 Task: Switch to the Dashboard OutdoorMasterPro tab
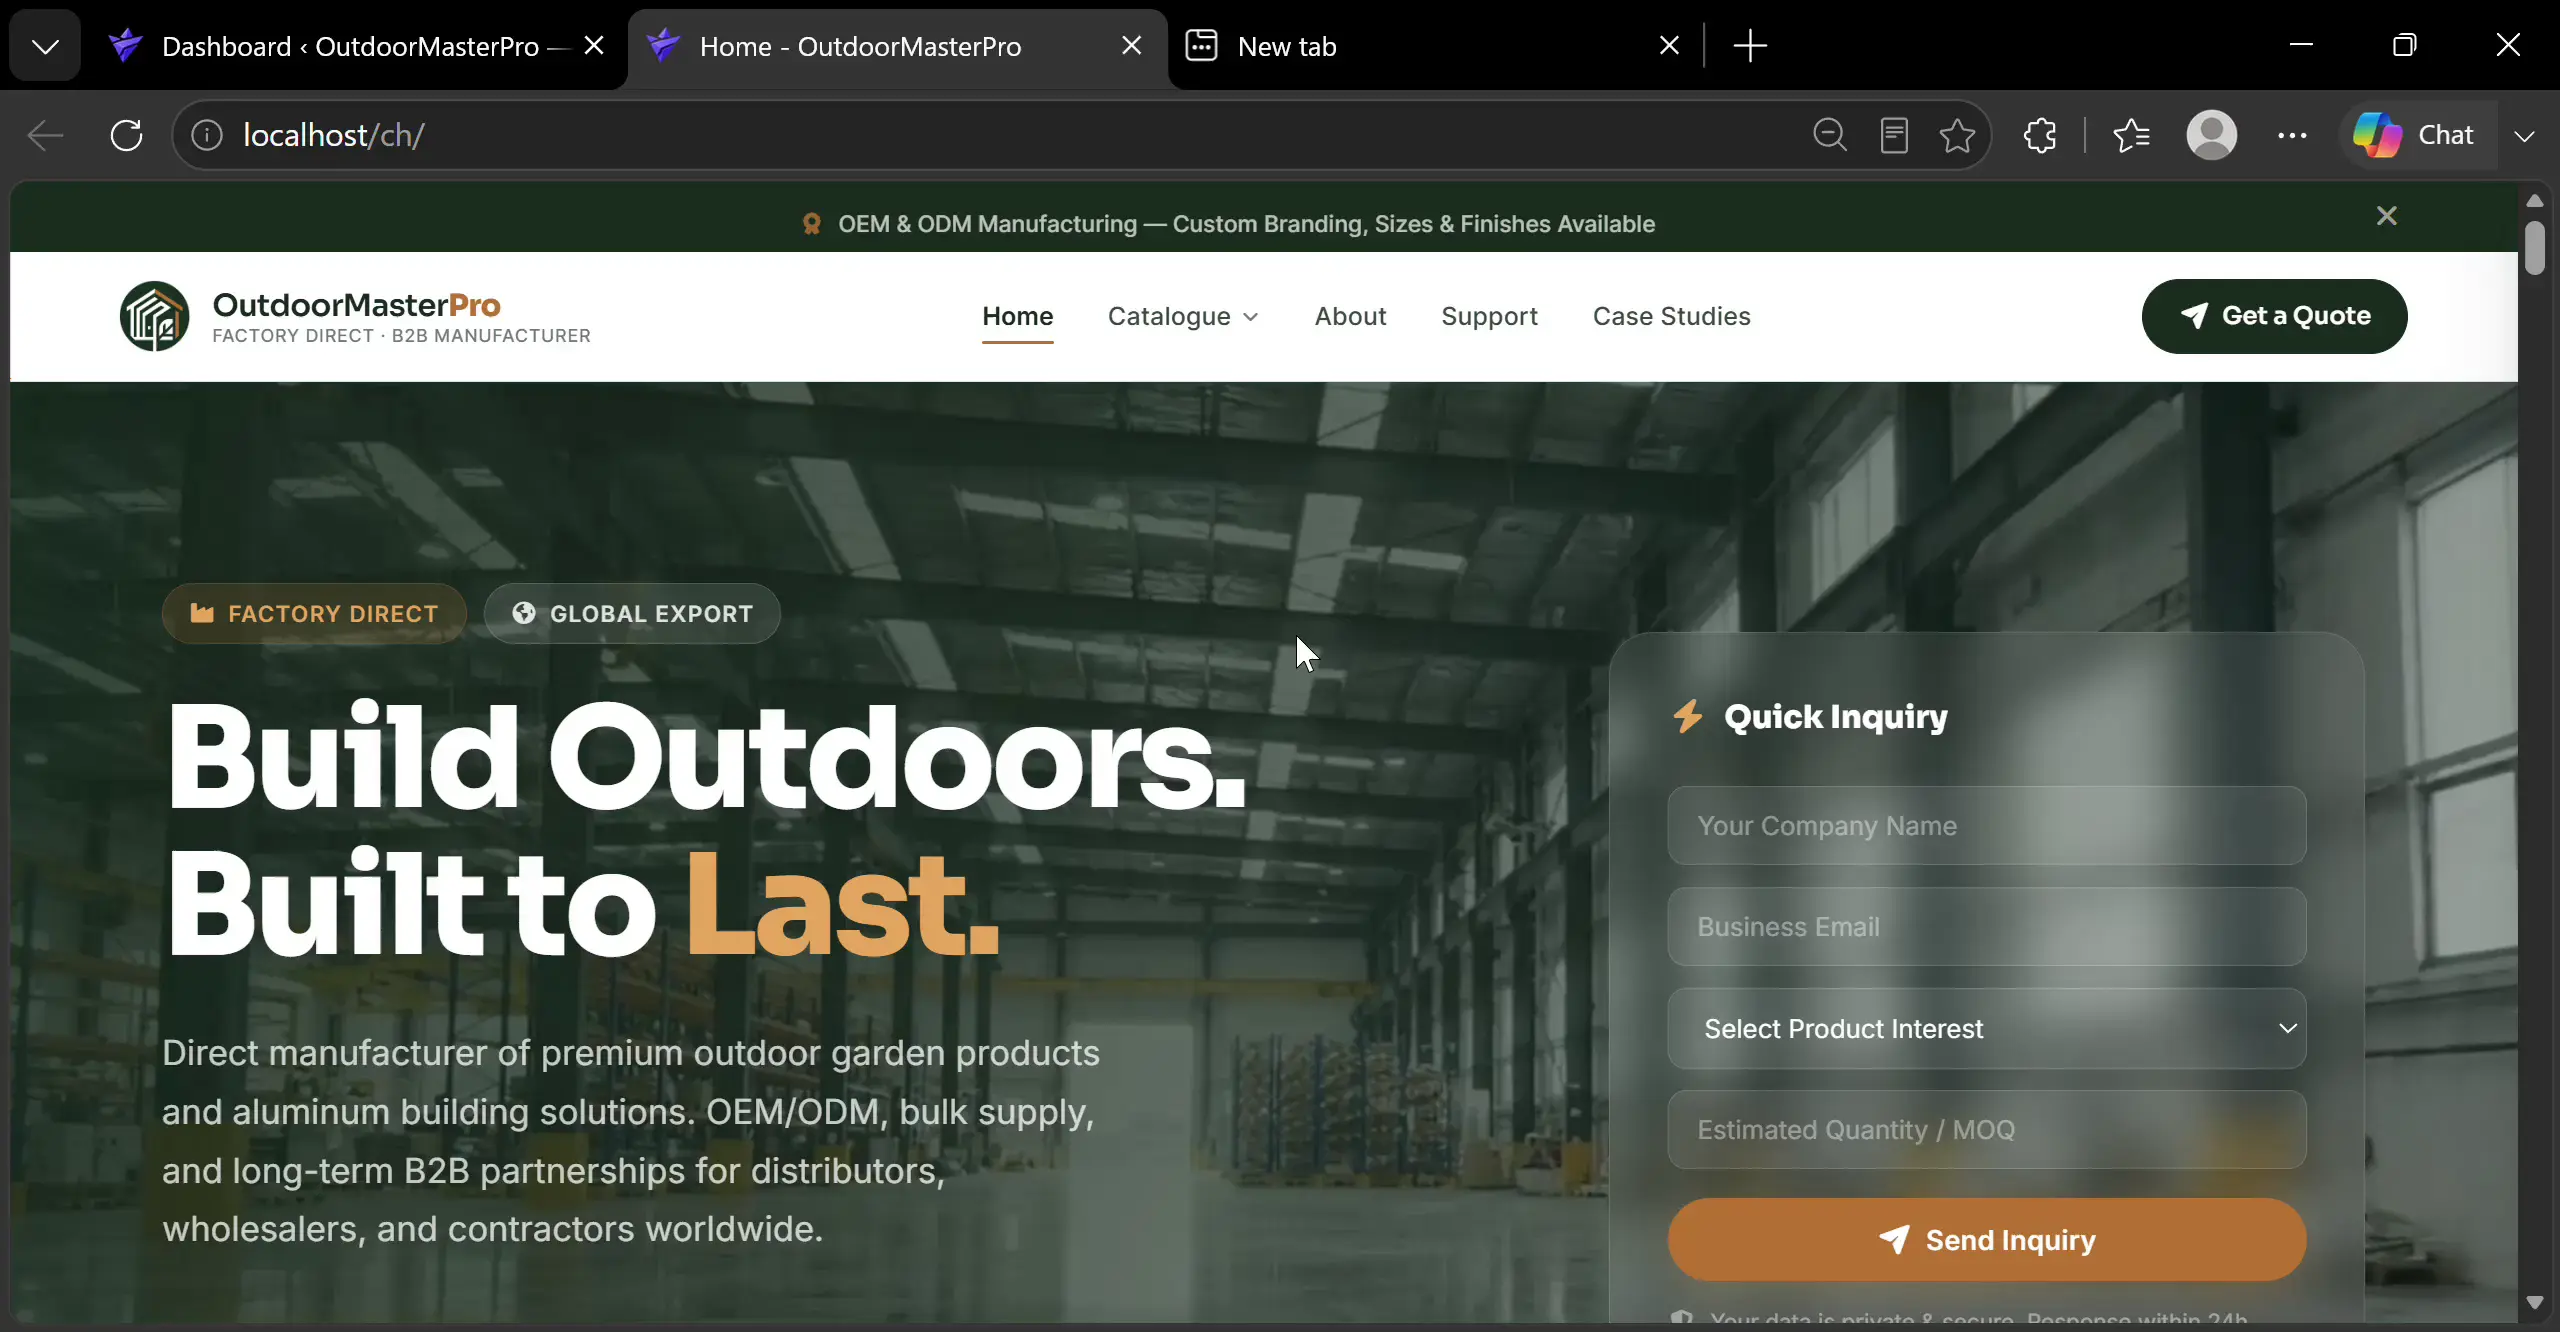[x=350, y=46]
